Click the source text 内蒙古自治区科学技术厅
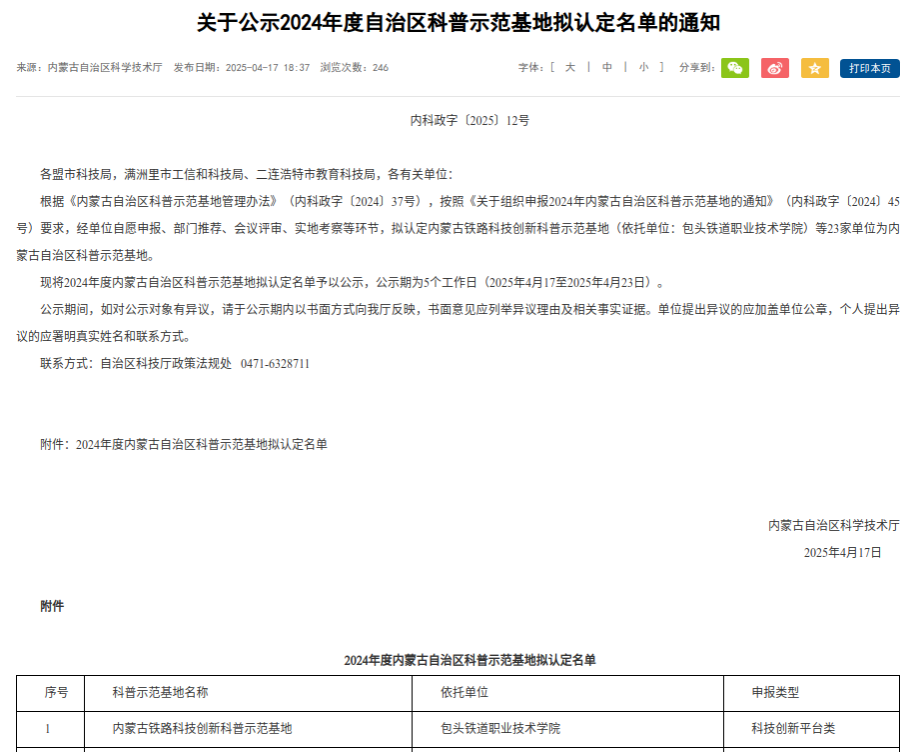The height and width of the screenshot is (752, 912). click(105, 67)
